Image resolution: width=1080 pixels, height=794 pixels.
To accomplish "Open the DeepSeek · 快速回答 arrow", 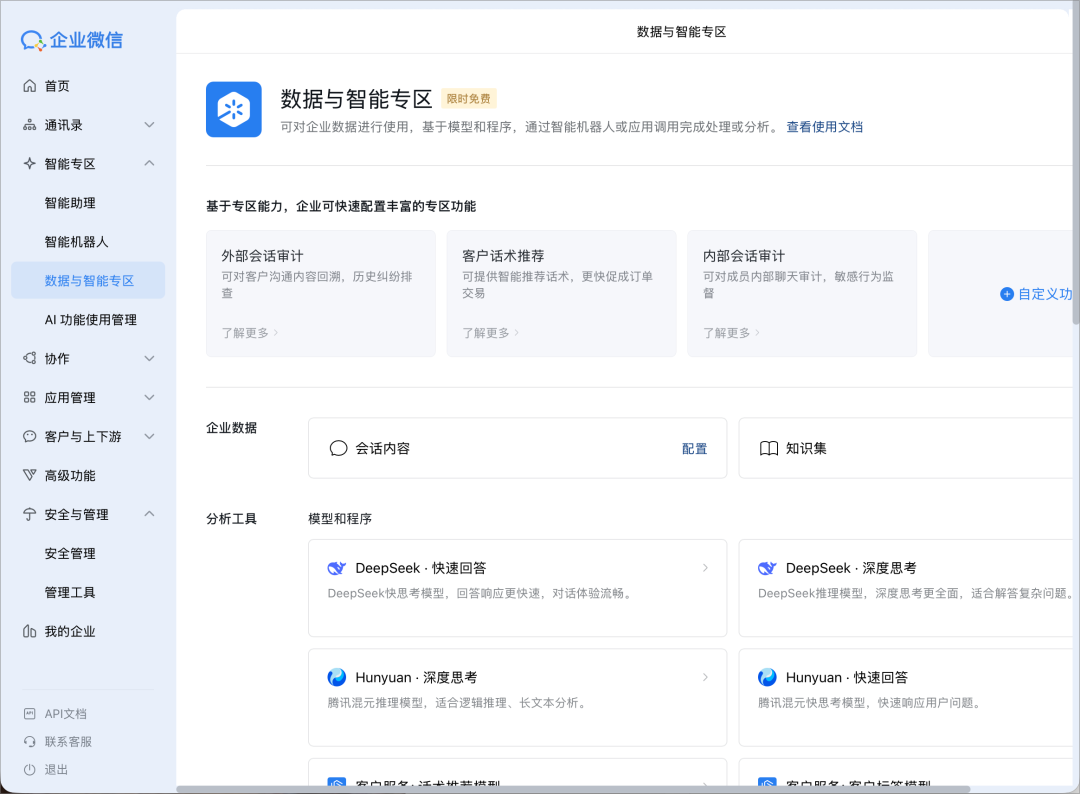I will tap(705, 567).
